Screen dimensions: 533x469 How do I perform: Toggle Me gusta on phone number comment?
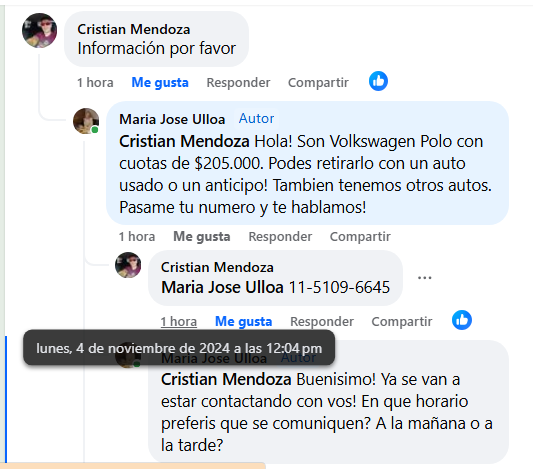(x=243, y=322)
